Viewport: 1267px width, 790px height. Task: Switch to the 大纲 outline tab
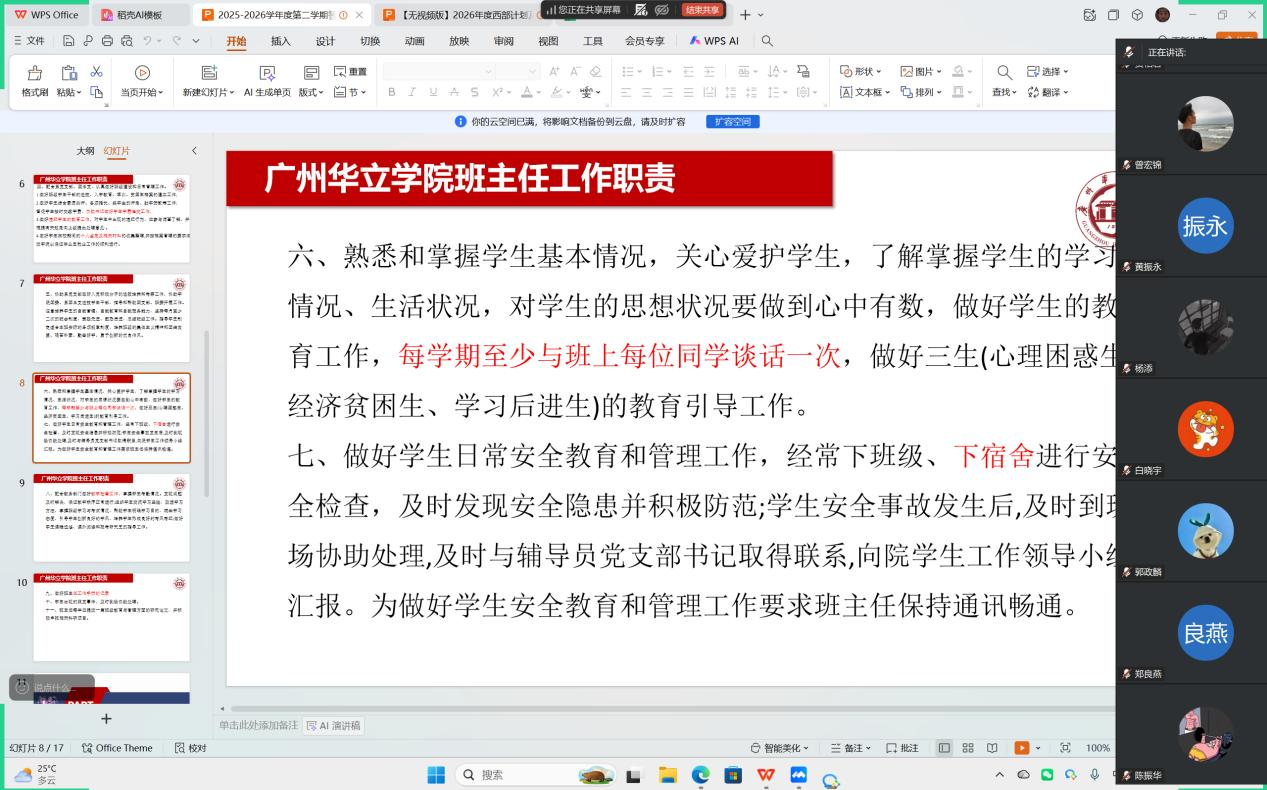click(x=86, y=151)
